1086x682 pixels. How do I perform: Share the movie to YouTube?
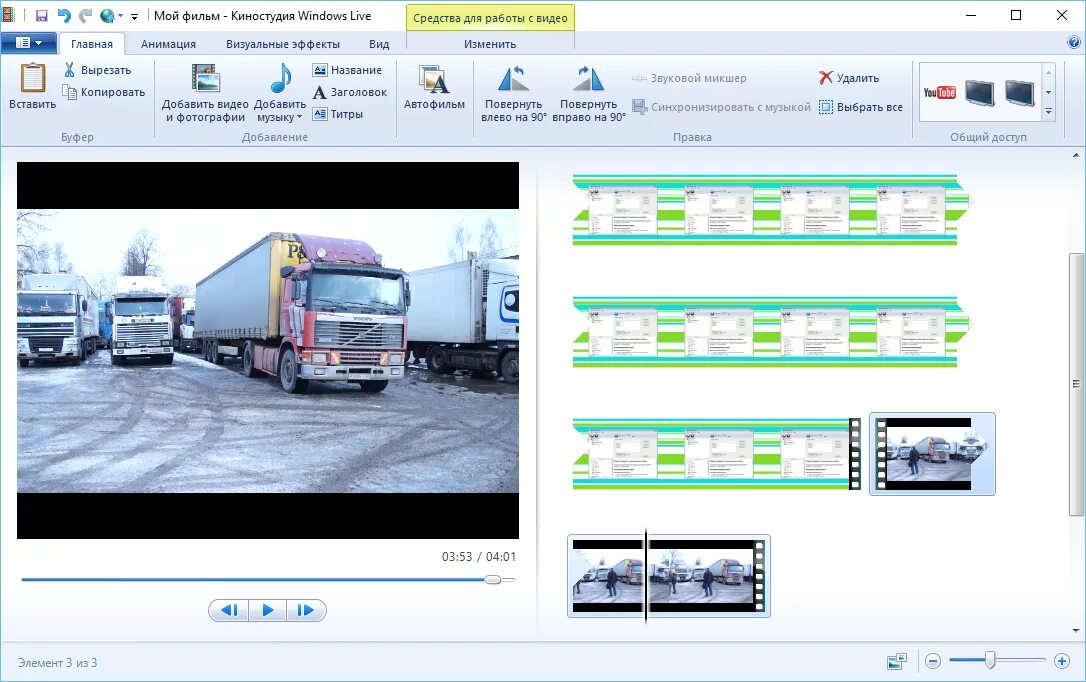click(x=939, y=92)
